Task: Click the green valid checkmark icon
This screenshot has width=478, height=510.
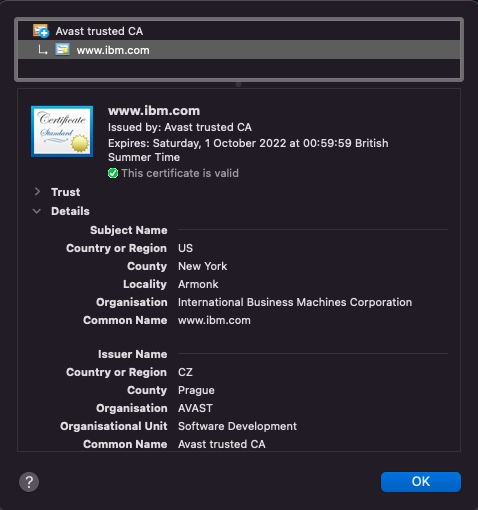Action: pyautogui.click(x=113, y=173)
